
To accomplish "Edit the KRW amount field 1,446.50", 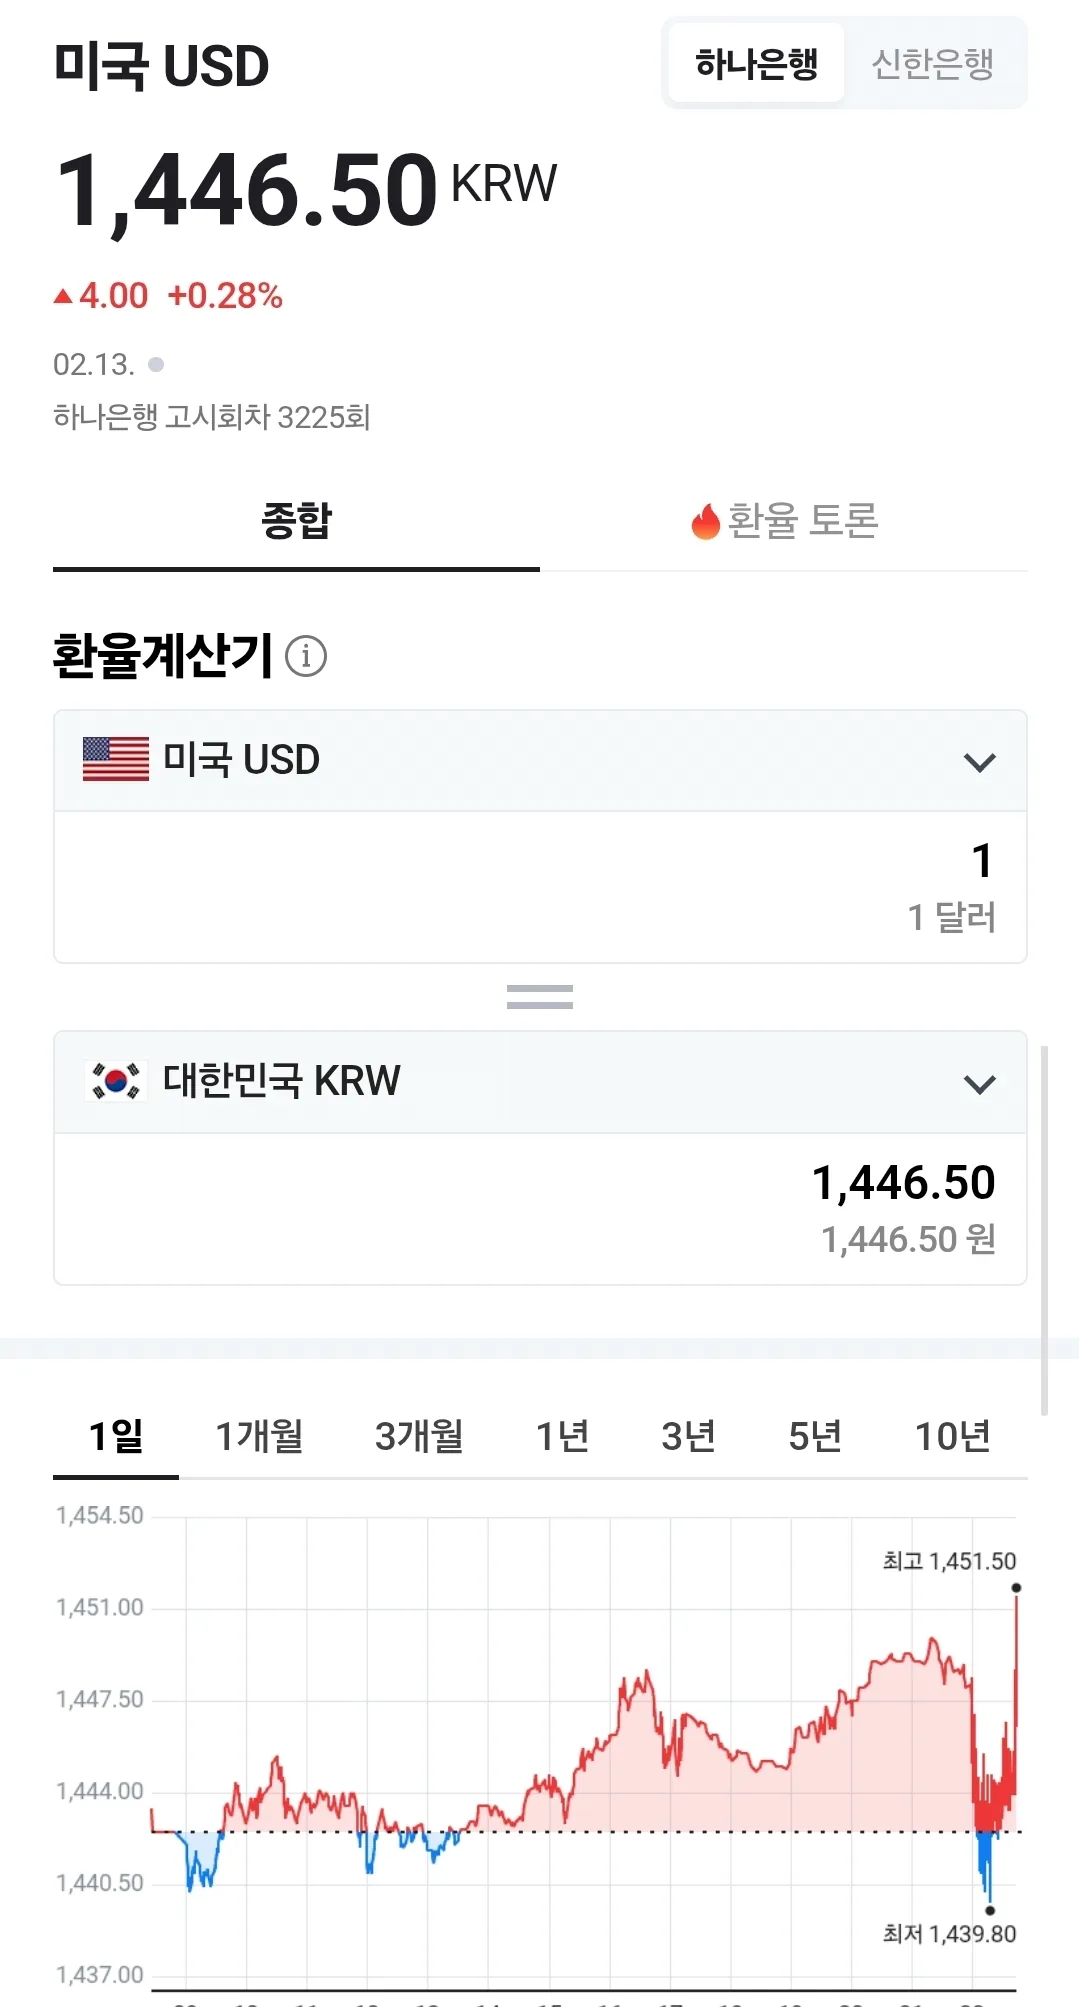I will (x=540, y=1209).
